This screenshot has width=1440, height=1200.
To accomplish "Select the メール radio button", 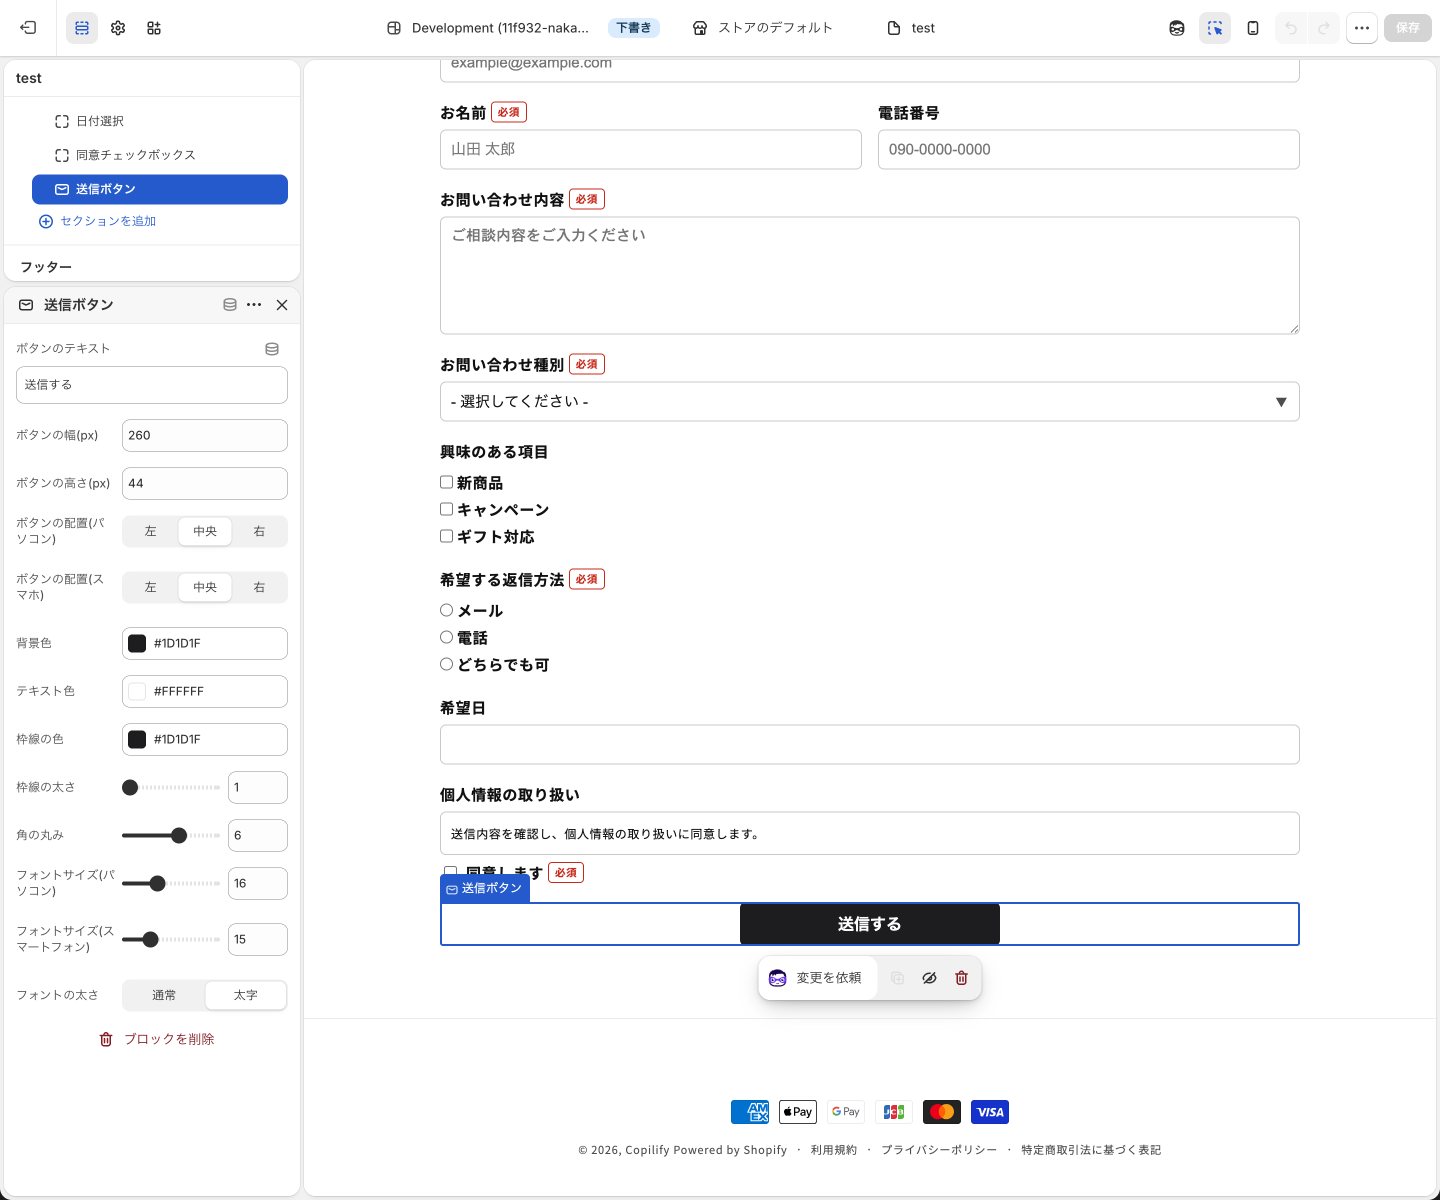I will pos(446,610).
